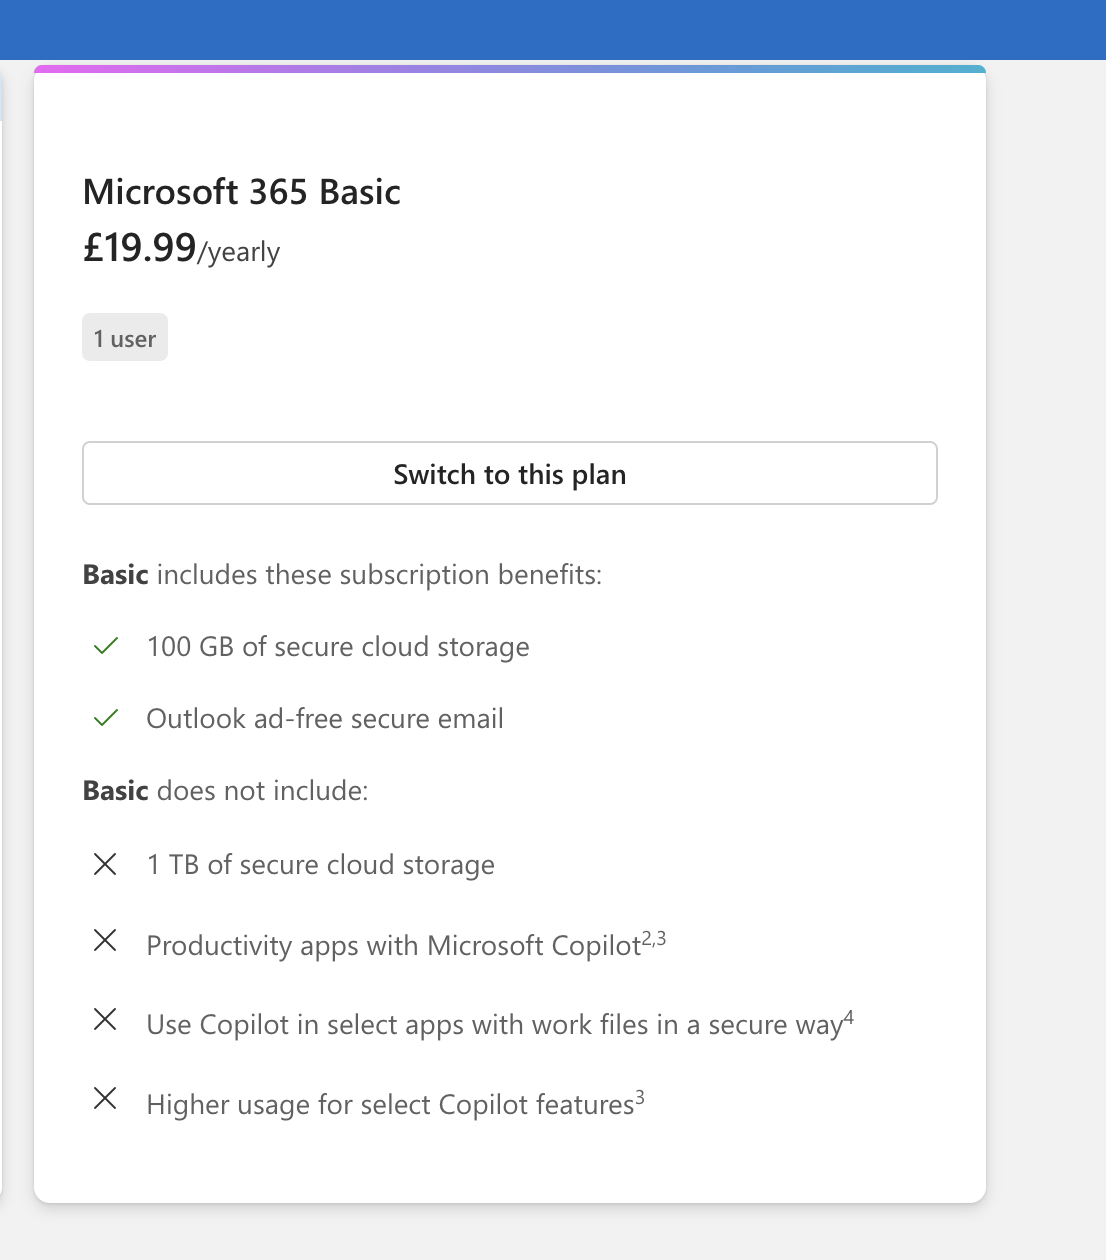1106x1260 pixels.
Task: Click the Switch to this plan button
Action: point(510,473)
